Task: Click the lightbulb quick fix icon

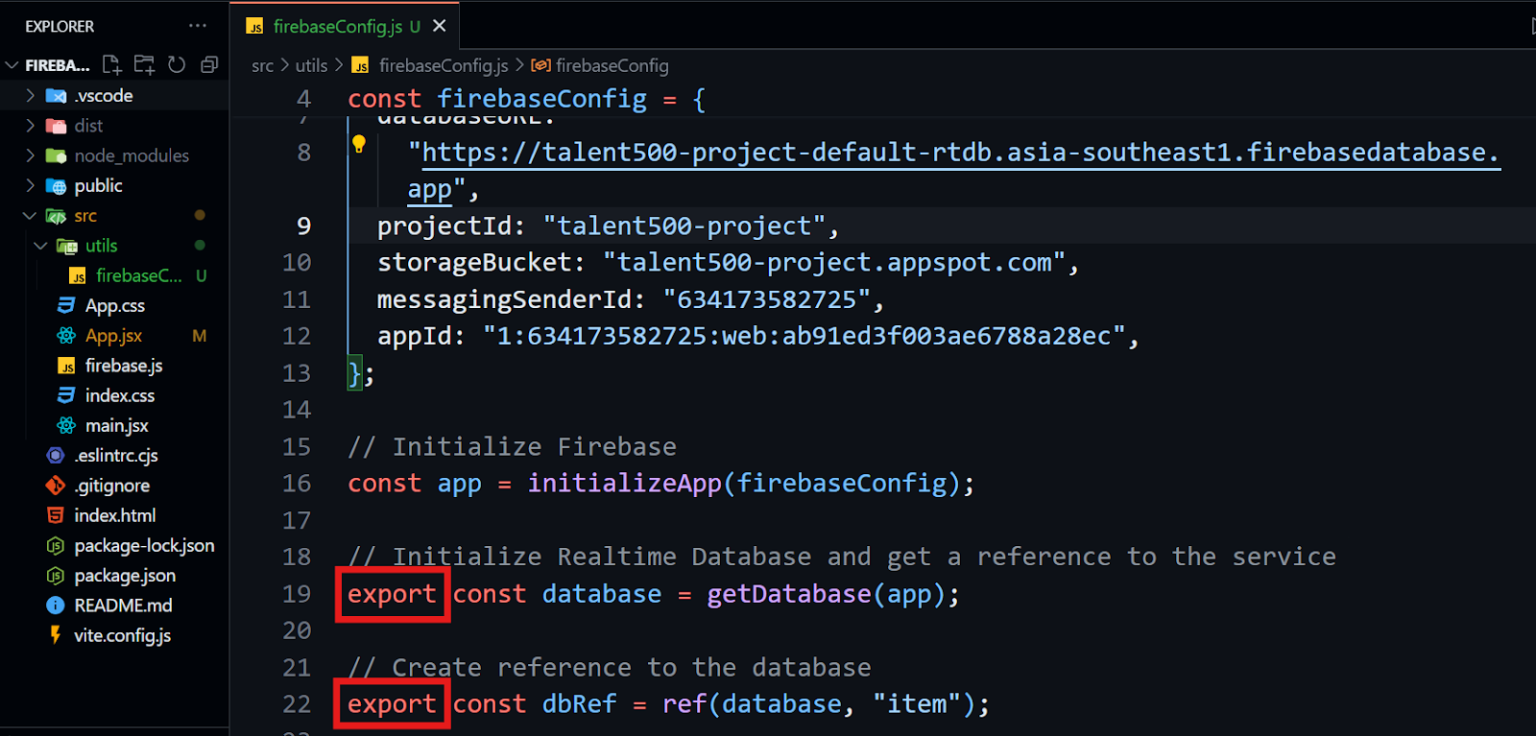Action: tap(359, 145)
